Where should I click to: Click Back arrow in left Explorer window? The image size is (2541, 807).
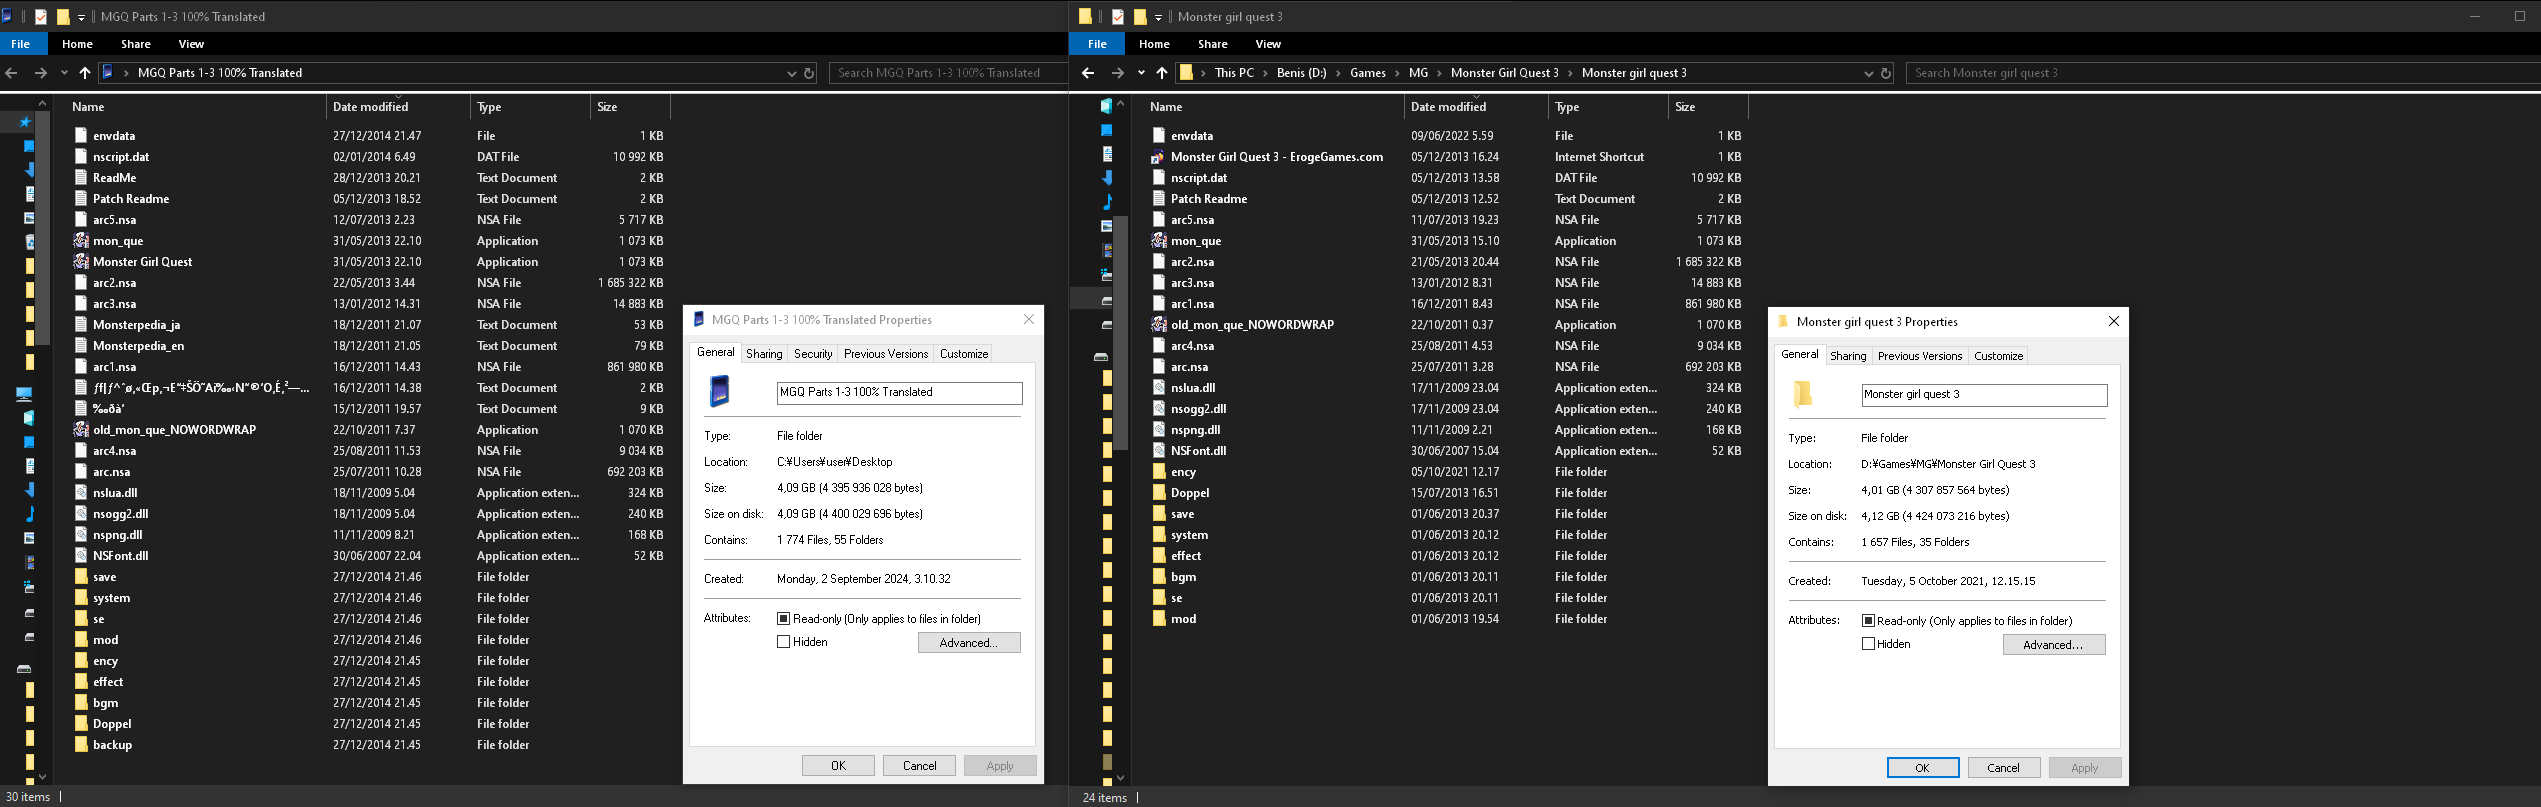[12, 73]
